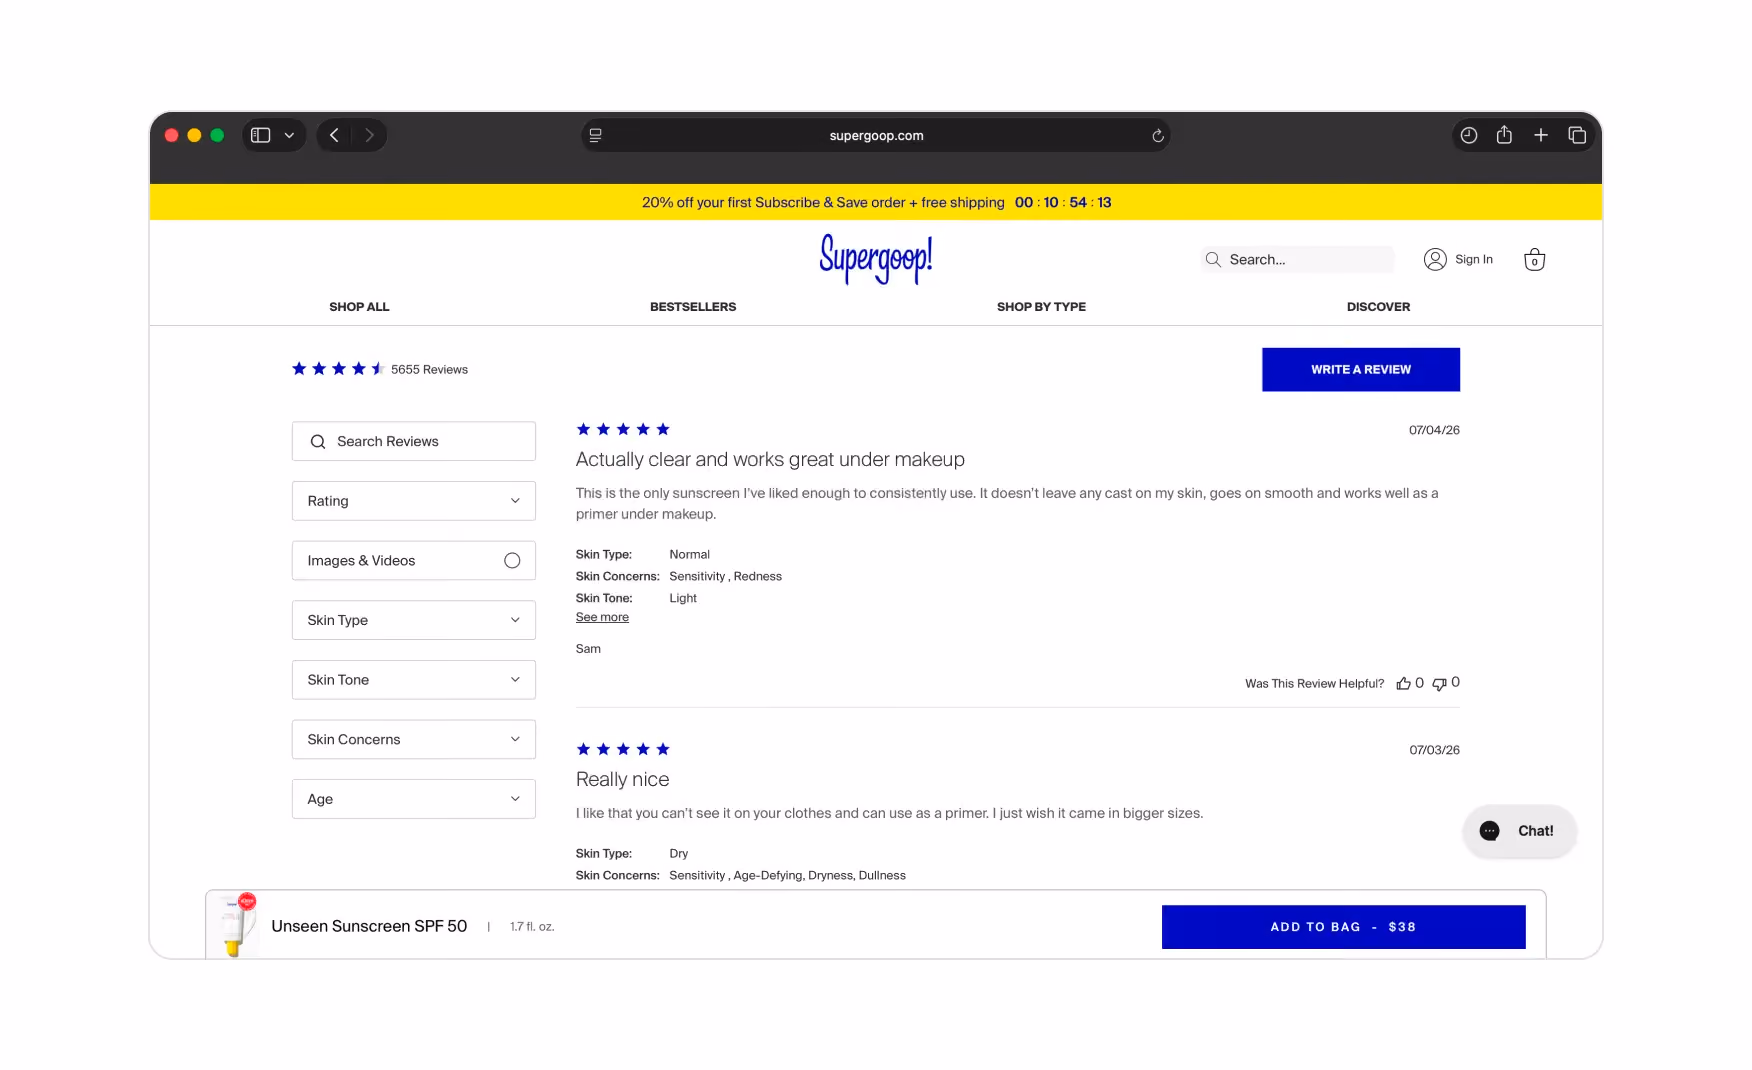Viewport: 1752px width, 1070px height.
Task: Open the sidebar options chevron
Action: (x=289, y=135)
